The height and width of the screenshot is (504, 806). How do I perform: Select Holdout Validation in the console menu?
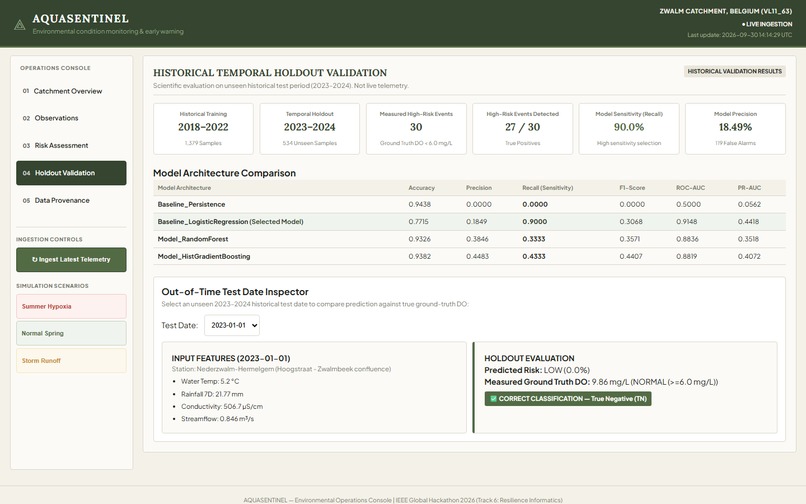(71, 173)
